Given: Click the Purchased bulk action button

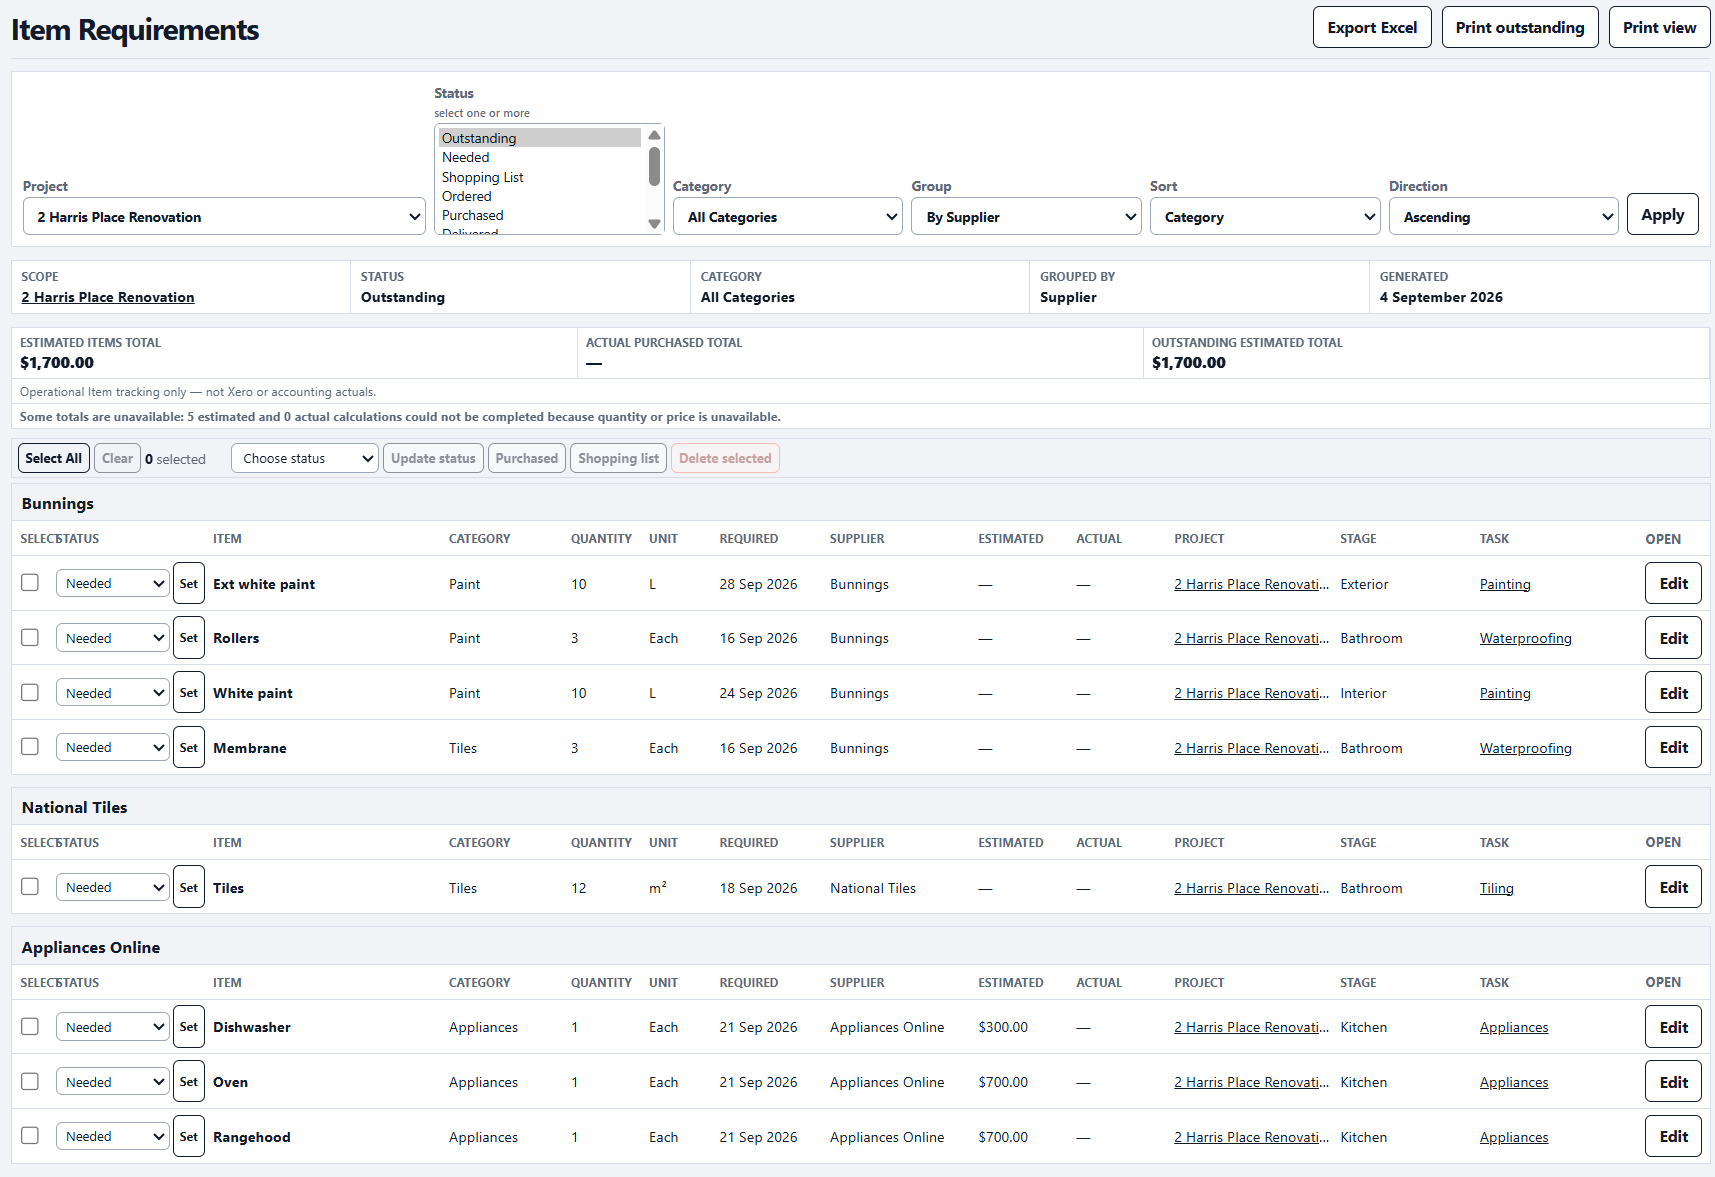Looking at the screenshot, I should [x=527, y=458].
